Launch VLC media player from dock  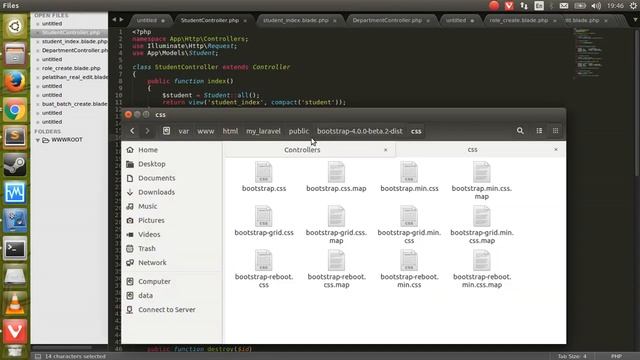pyautogui.click(x=15, y=304)
